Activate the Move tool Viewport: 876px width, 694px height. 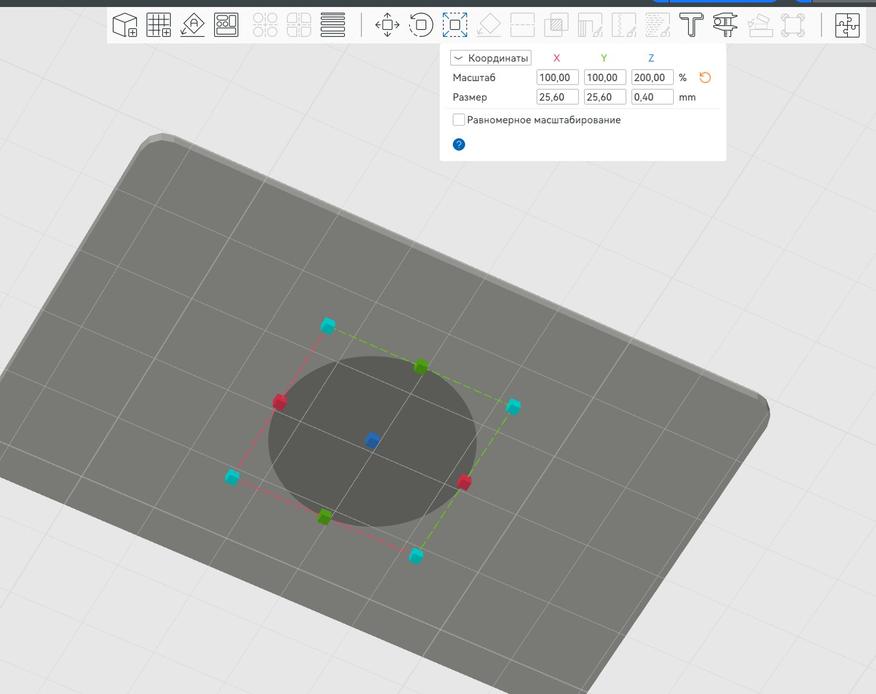[387, 25]
